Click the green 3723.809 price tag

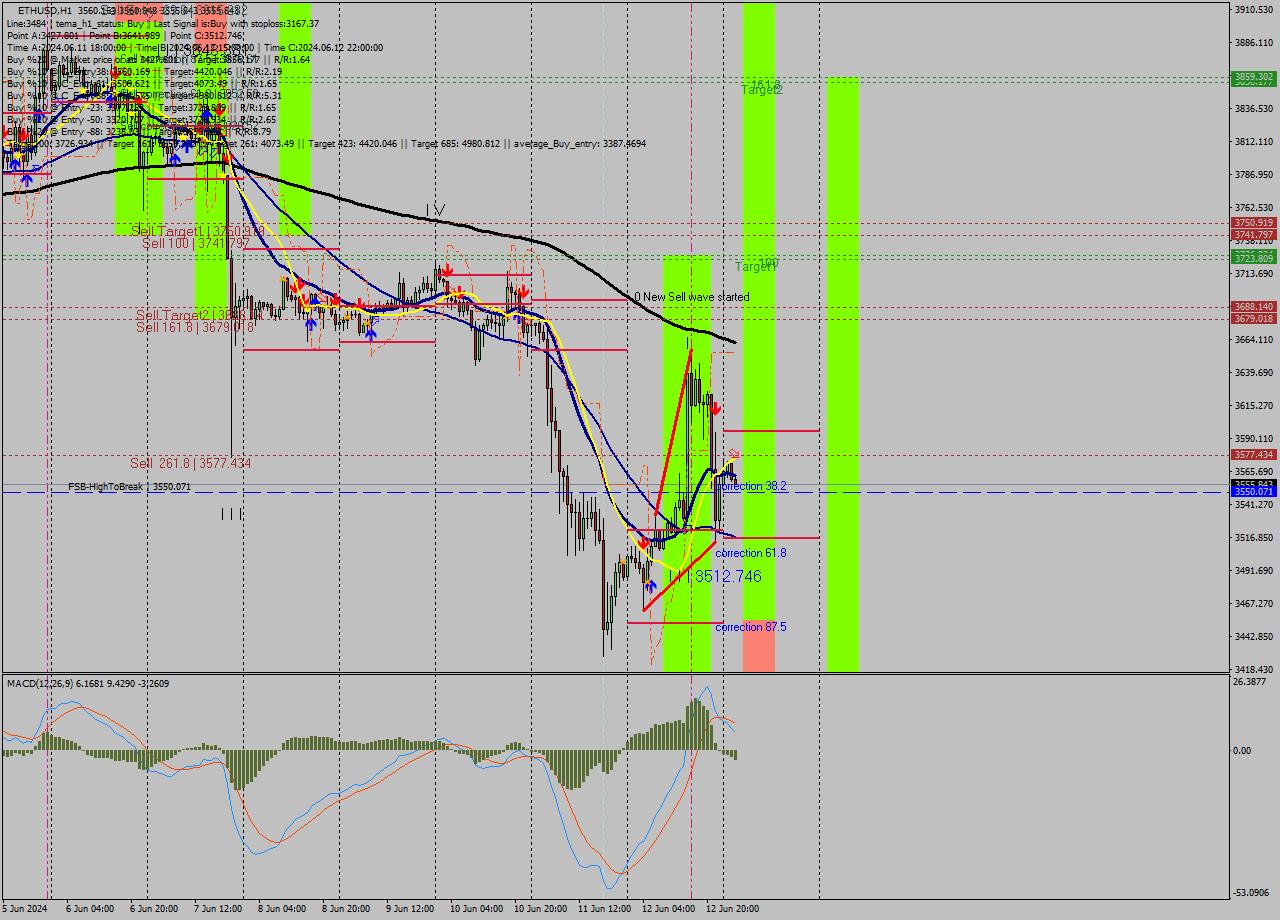(1253, 258)
